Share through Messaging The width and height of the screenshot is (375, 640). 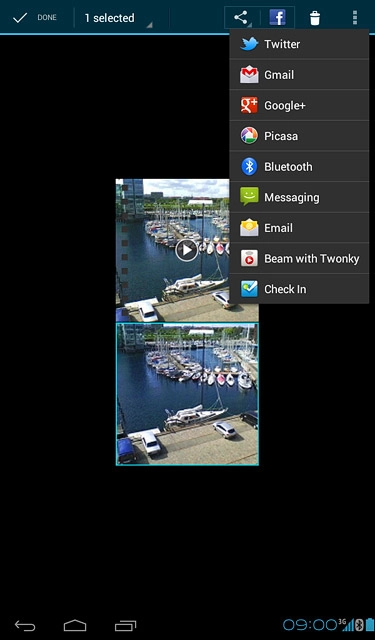300,197
